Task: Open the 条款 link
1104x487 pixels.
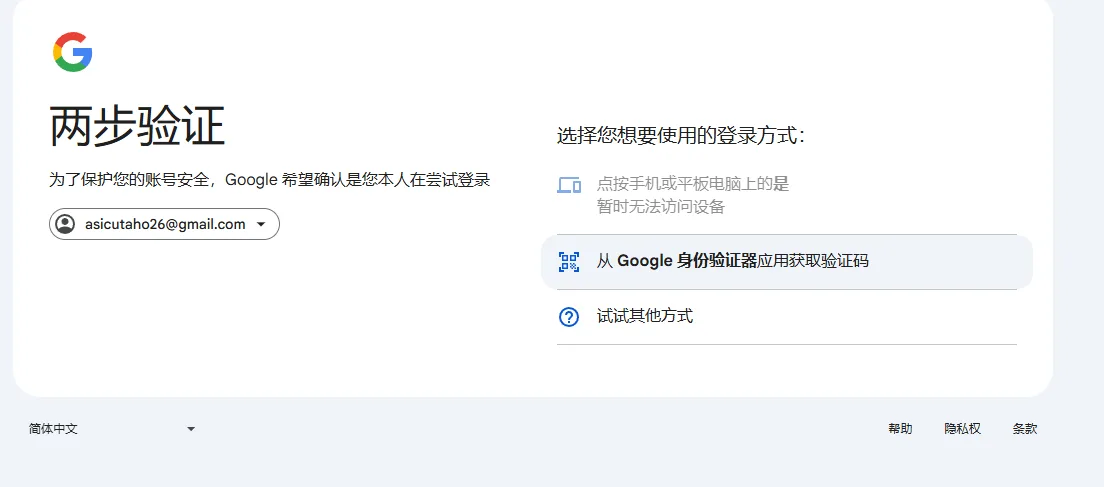Action: click(1024, 429)
